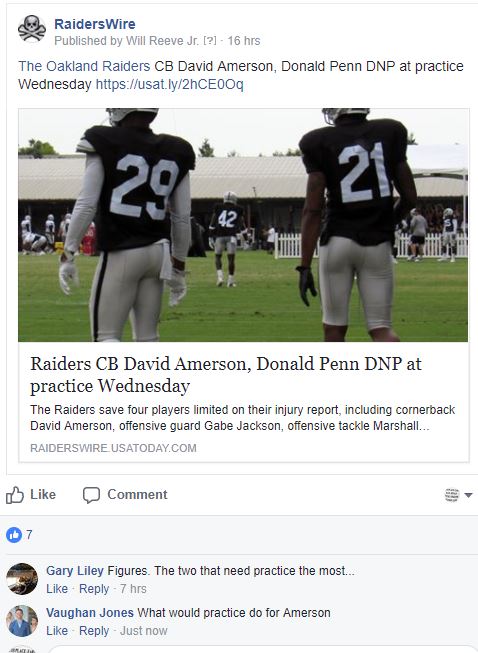The image size is (478, 653).
Task: Open Gary Liley's profile picture
Action: pos(22,579)
